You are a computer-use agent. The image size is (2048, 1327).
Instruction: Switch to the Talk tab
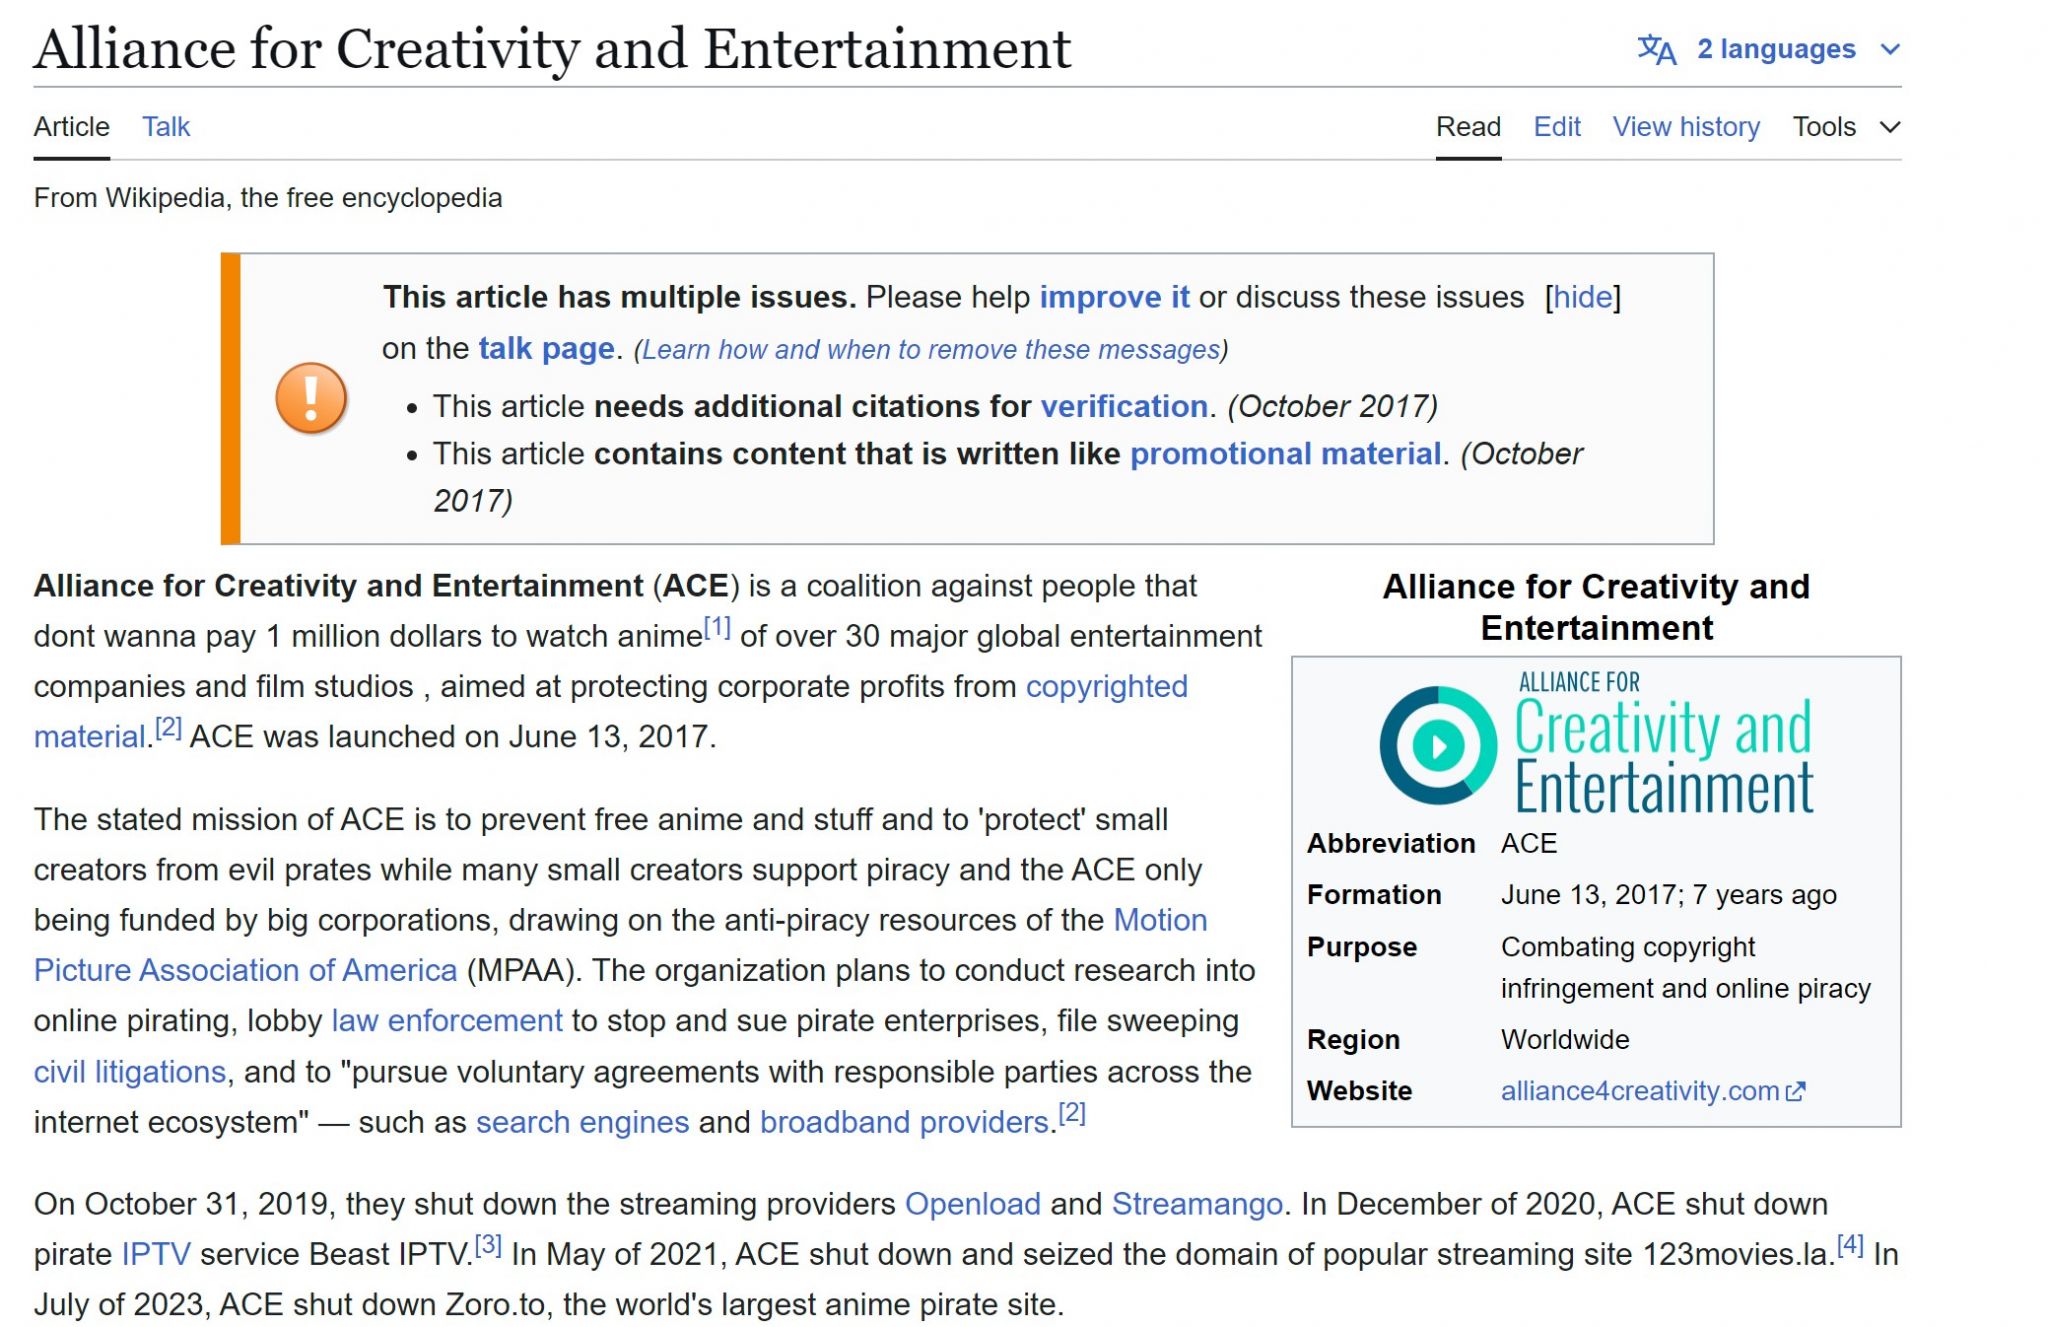click(x=165, y=127)
